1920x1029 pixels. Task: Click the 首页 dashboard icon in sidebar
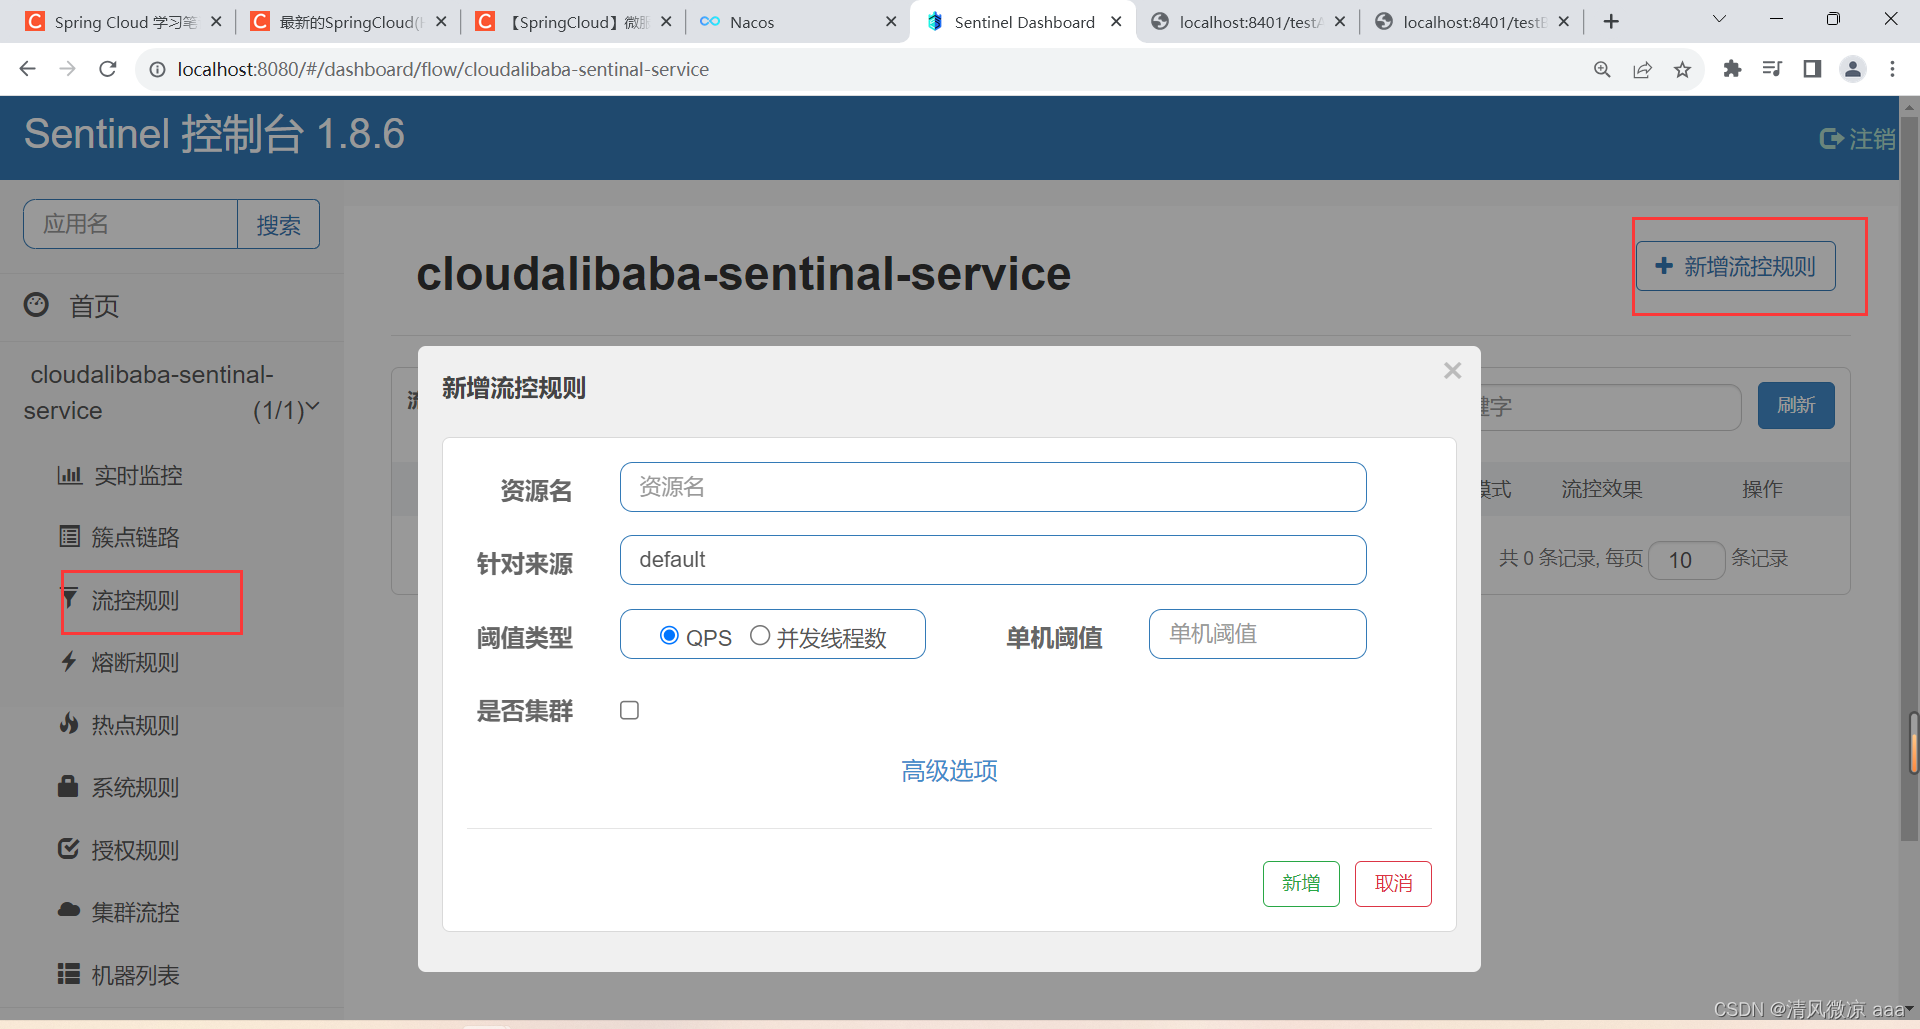(x=36, y=305)
